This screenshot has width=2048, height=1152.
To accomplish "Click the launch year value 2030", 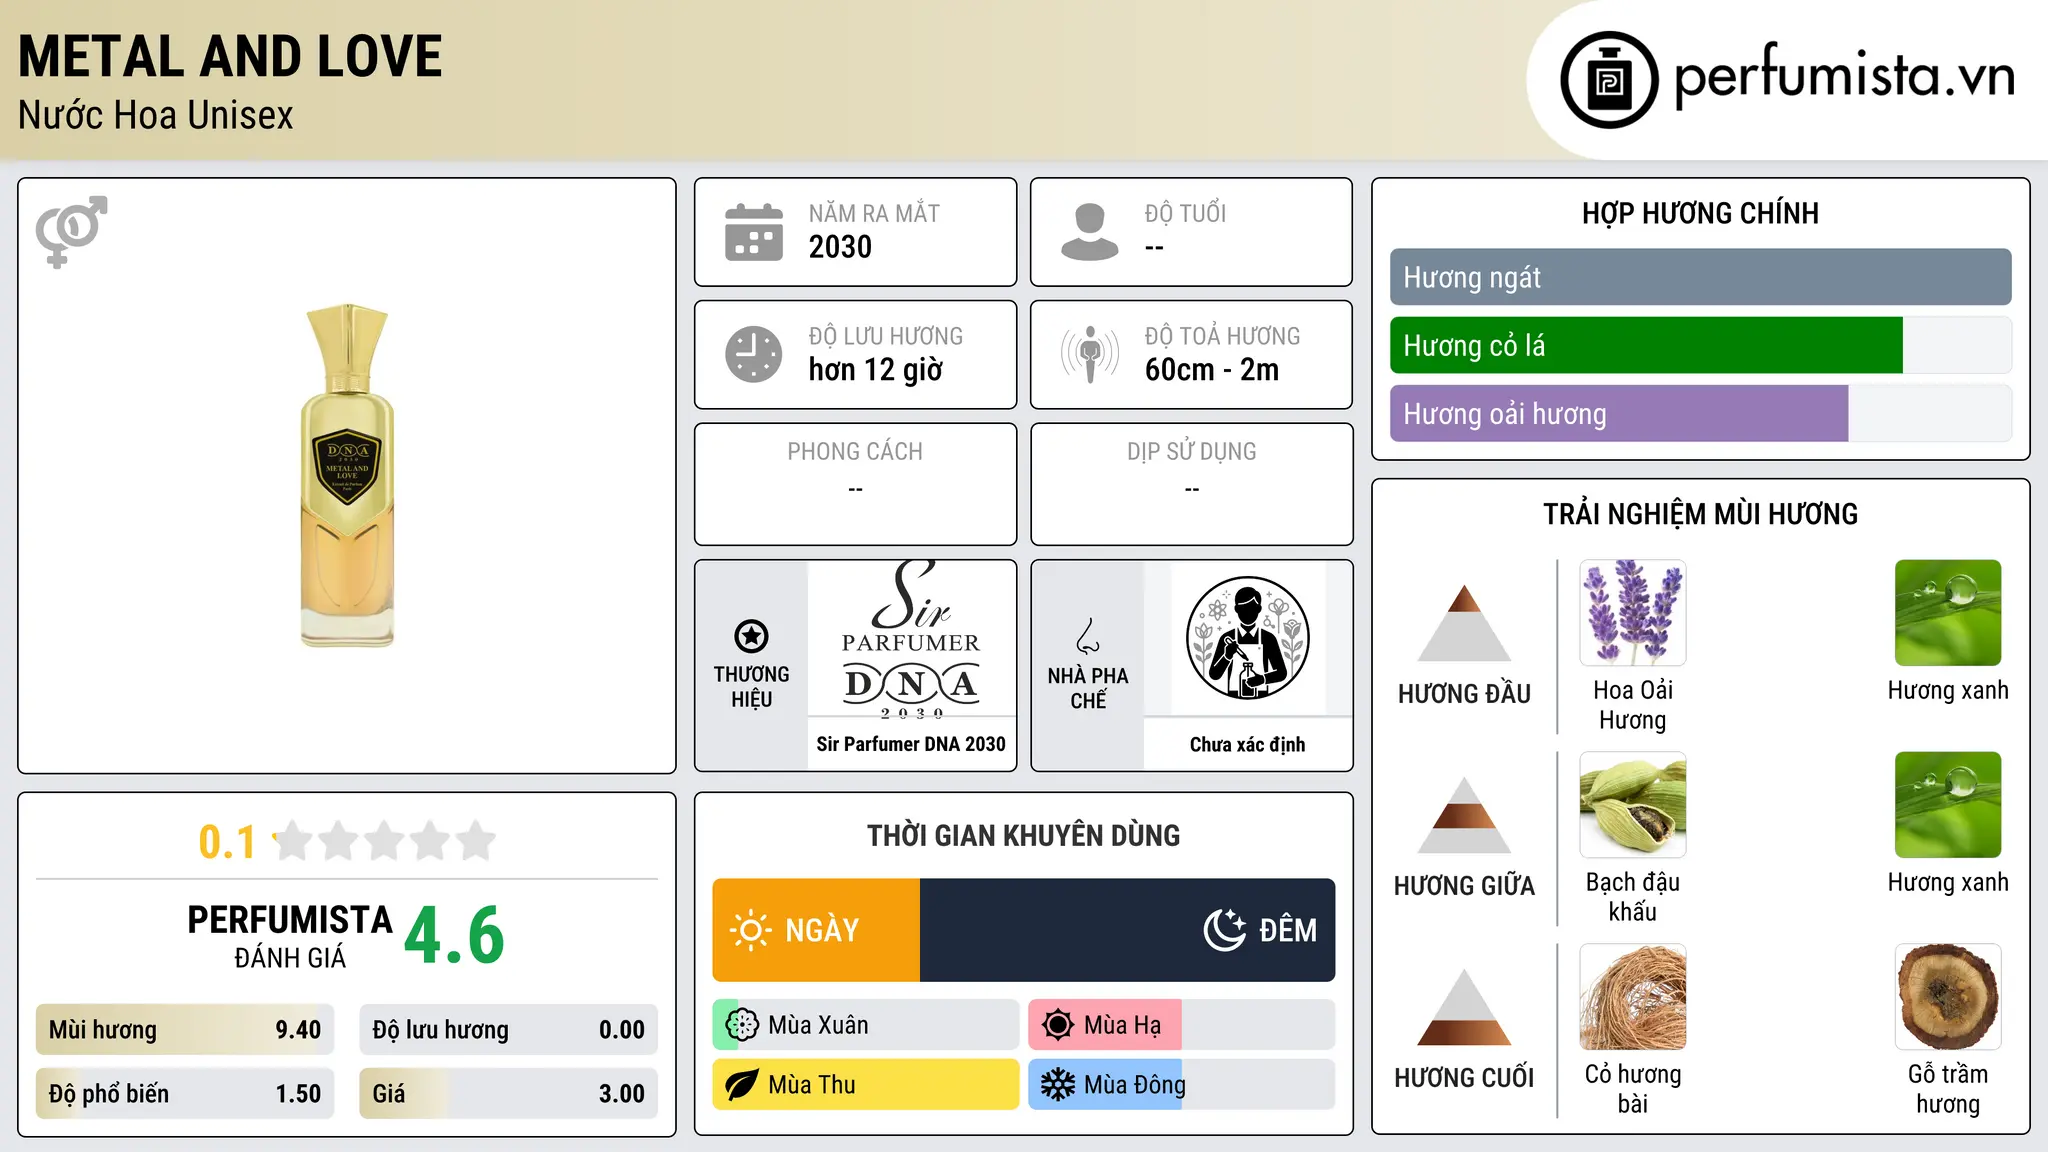I will pos(840,247).
